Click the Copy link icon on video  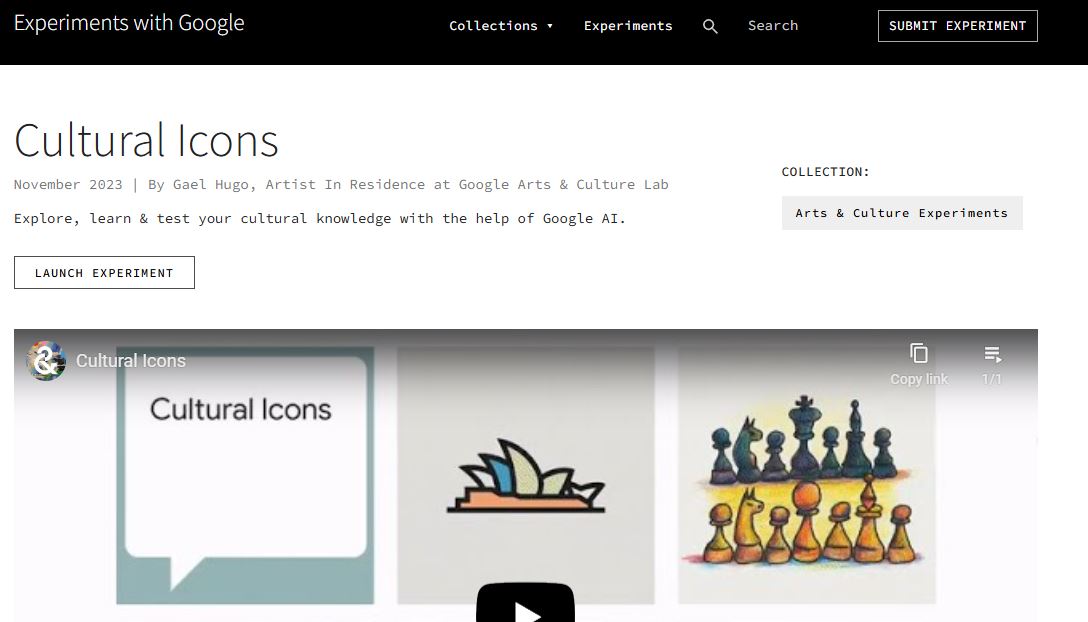(x=918, y=354)
